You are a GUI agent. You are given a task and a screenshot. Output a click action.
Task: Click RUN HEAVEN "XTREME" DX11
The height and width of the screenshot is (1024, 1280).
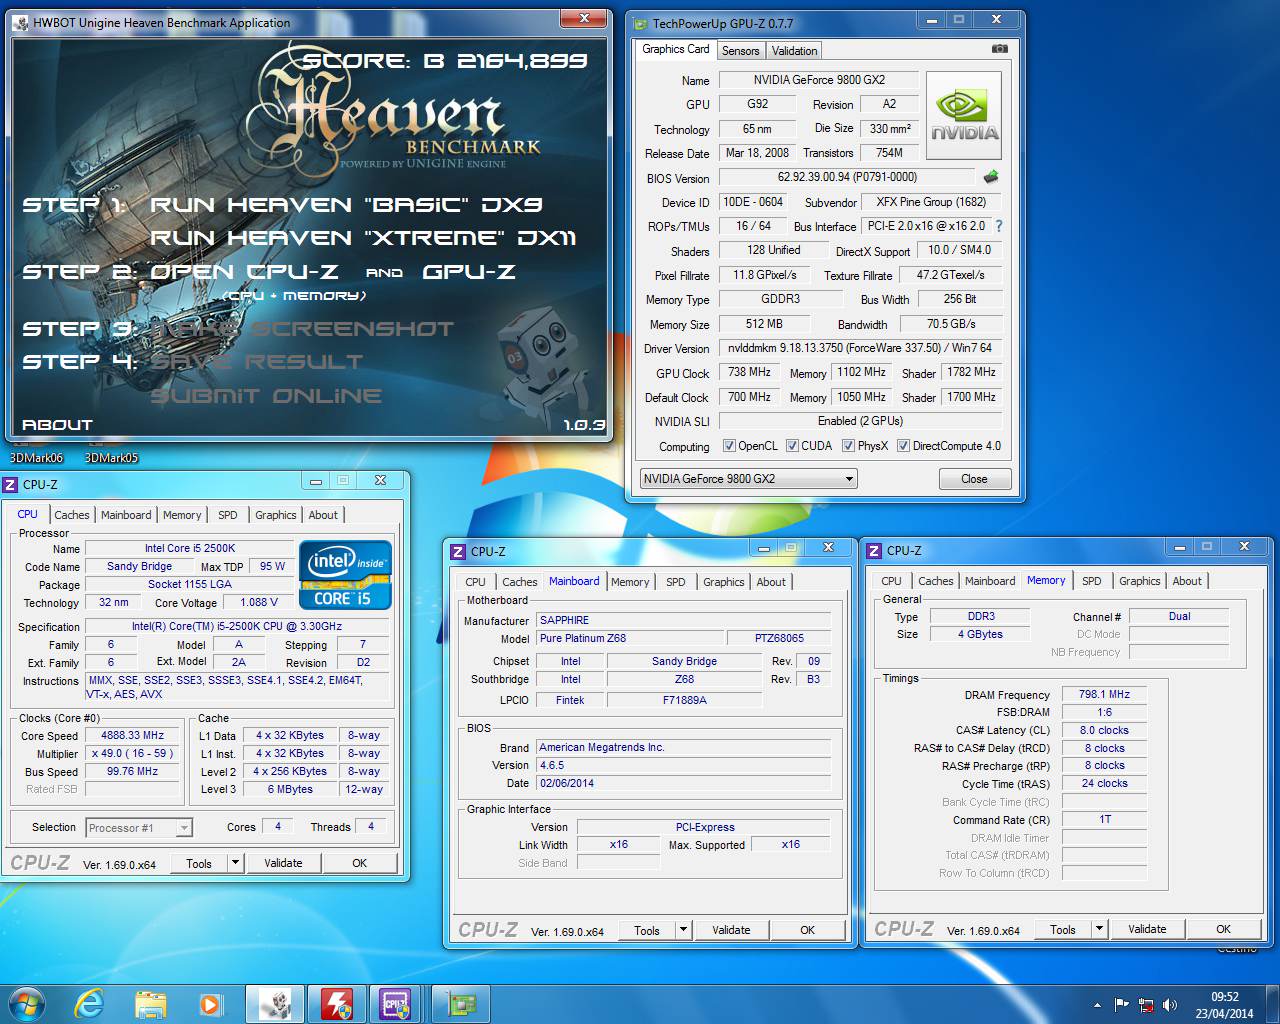pyautogui.click(x=363, y=238)
